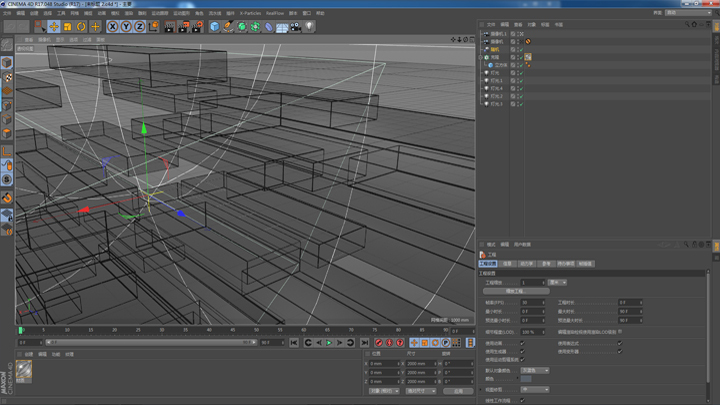Add a light object bulb icon
The image size is (720, 405).
point(309,27)
